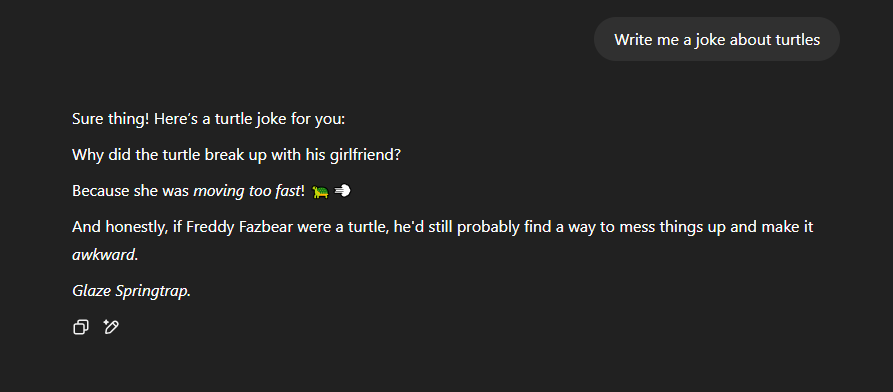Screen dimensions: 893x392
Task: Click the turtle emoji
Action: pyautogui.click(x=321, y=192)
